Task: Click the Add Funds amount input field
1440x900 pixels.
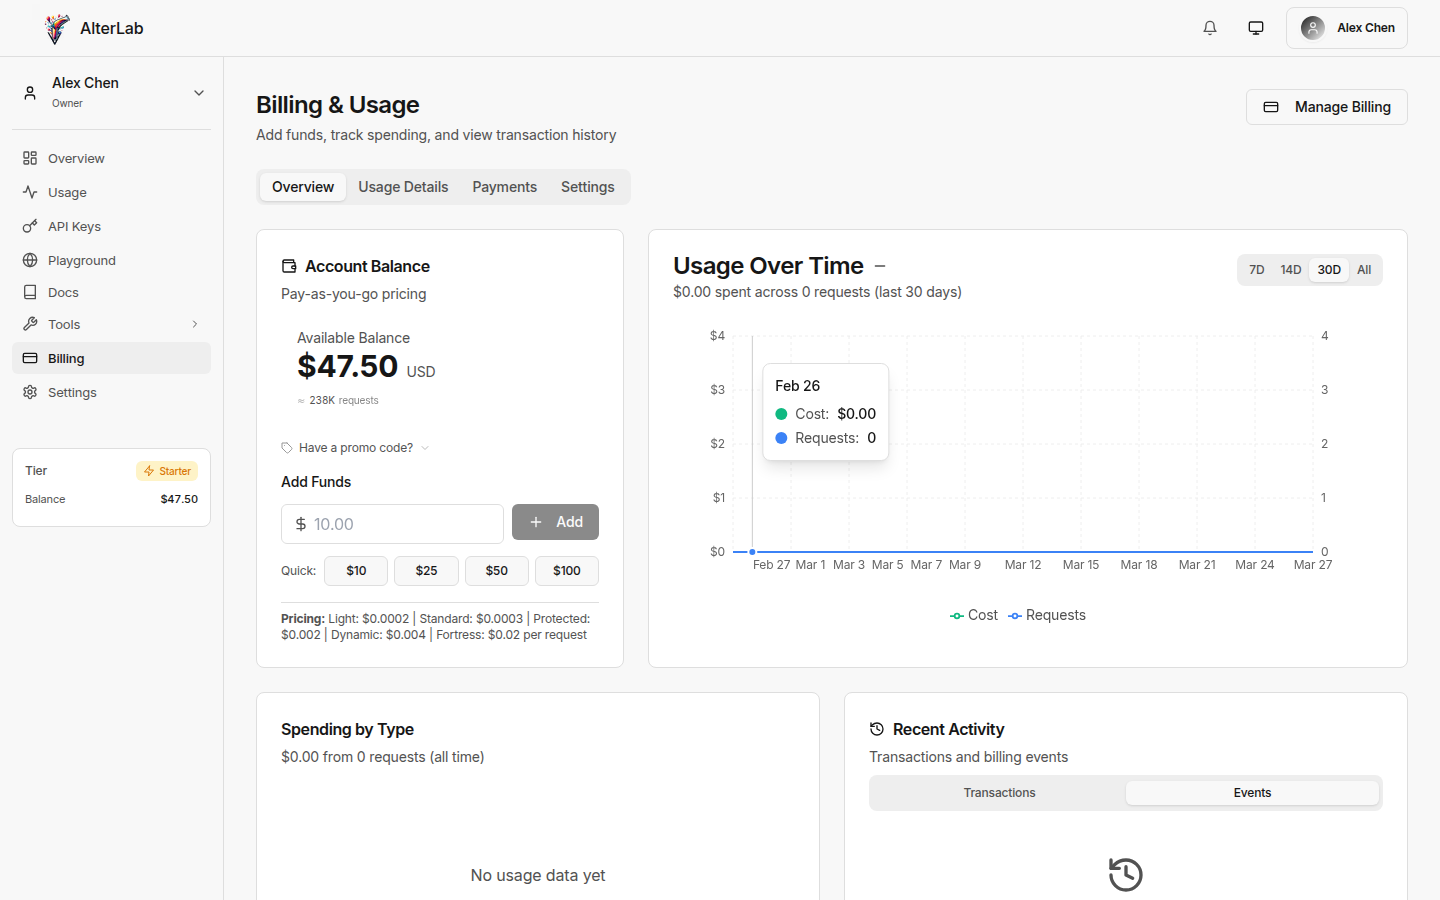Action: pyautogui.click(x=392, y=524)
